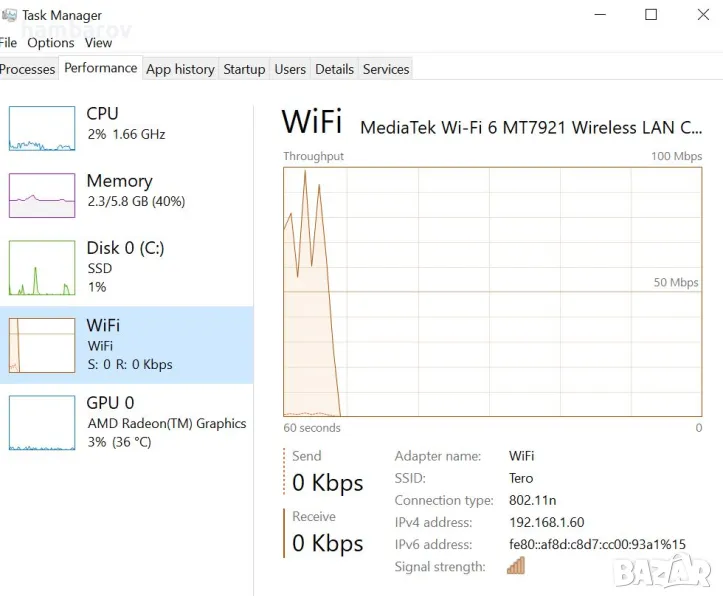This screenshot has width=723, height=600.
Task: Open the Options menu
Action: pos(51,43)
